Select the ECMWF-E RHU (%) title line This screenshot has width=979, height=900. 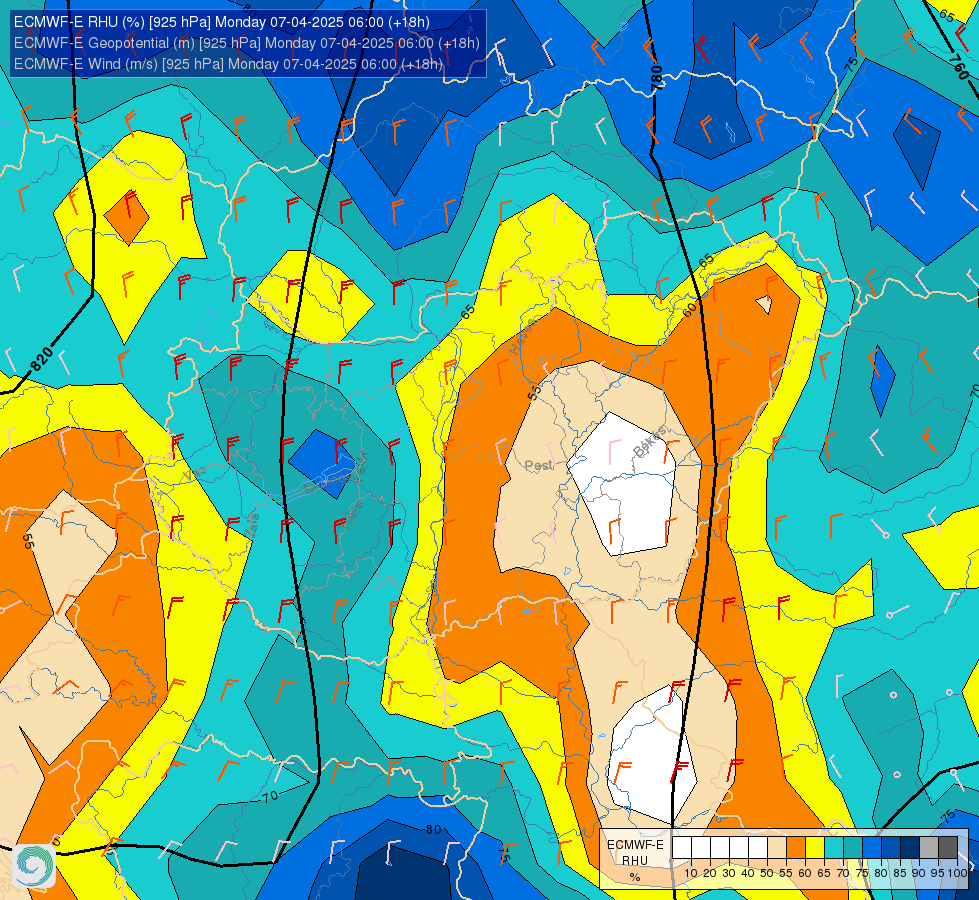tap(222, 22)
